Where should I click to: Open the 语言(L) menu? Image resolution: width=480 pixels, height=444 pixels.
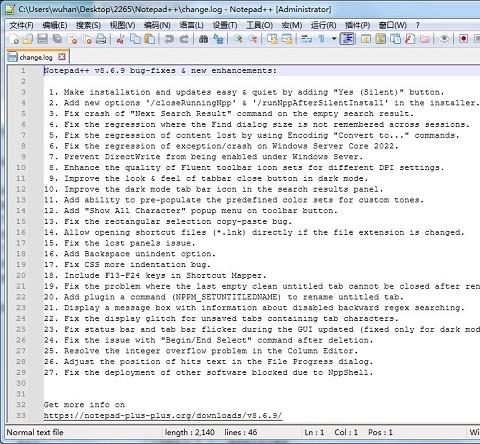[x=191, y=25]
